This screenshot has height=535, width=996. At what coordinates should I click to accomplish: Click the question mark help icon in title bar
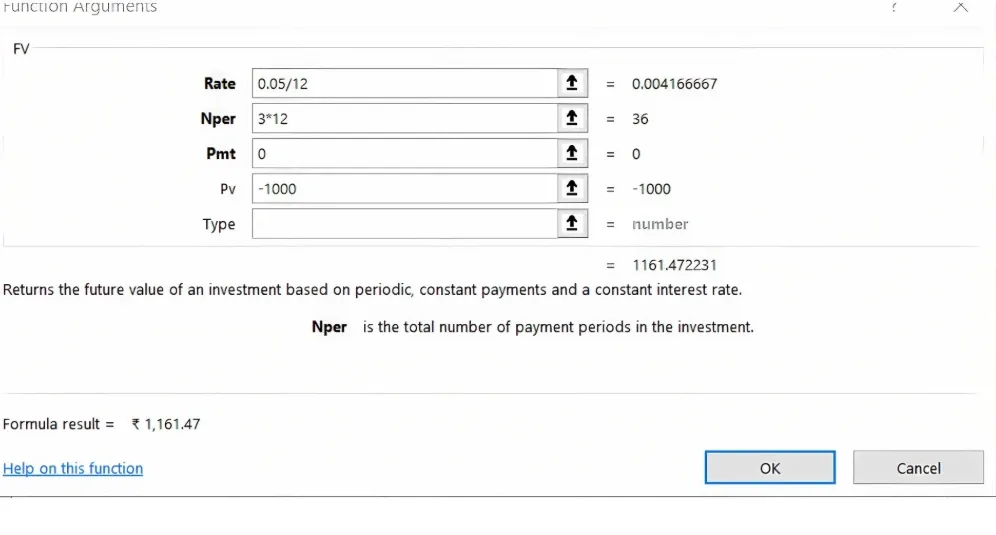click(894, 7)
